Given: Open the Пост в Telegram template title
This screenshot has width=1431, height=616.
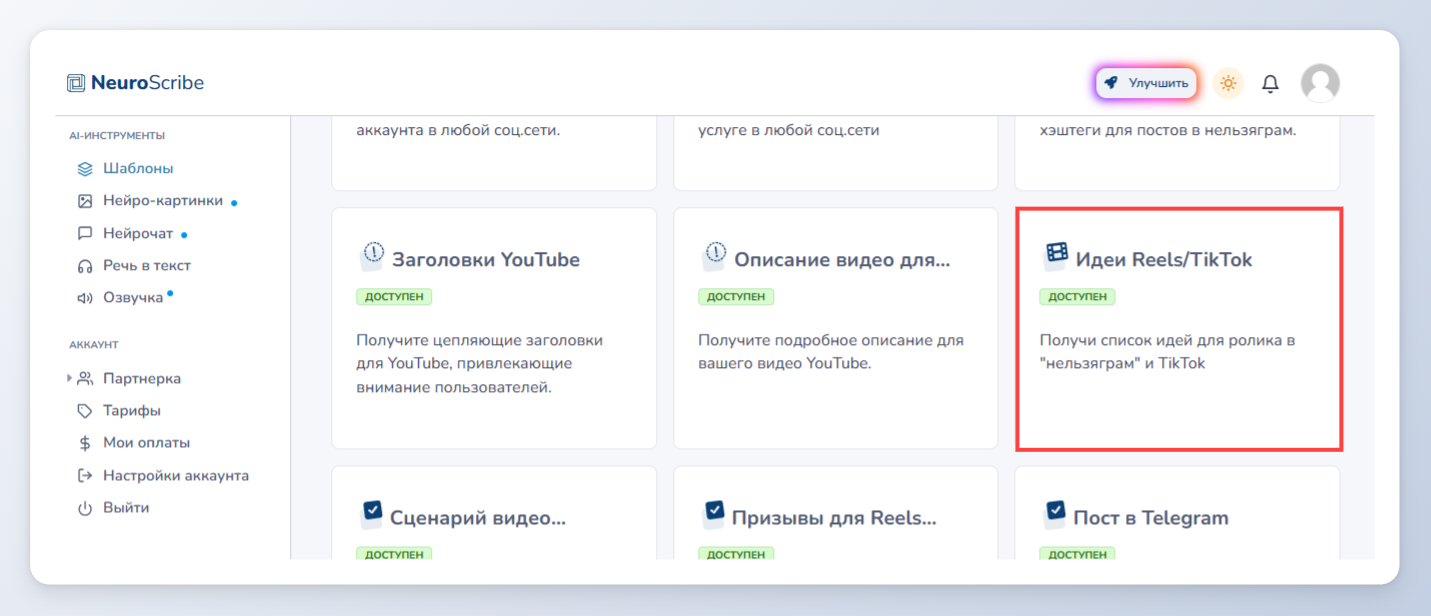Looking at the screenshot, I should pos(1151,518).
